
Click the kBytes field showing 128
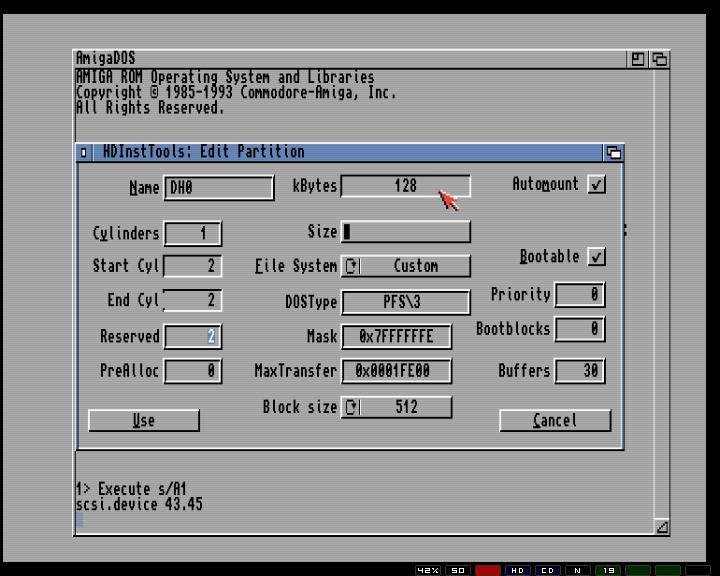pos(406,186)
